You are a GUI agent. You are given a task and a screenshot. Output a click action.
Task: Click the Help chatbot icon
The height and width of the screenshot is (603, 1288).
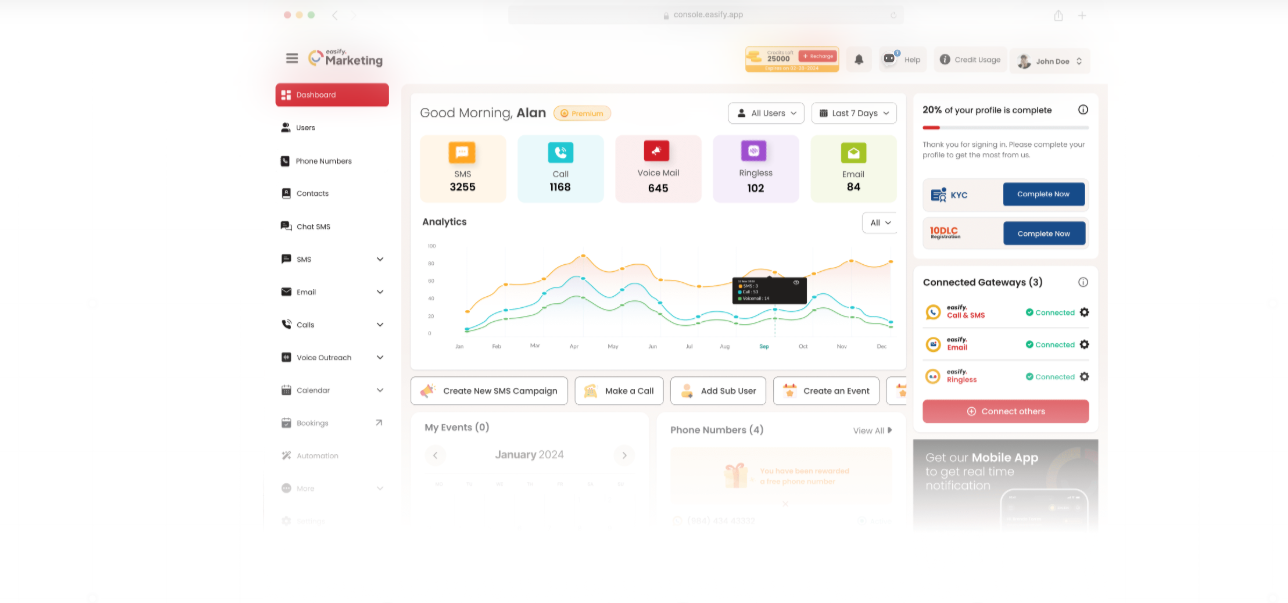(888, 60)
